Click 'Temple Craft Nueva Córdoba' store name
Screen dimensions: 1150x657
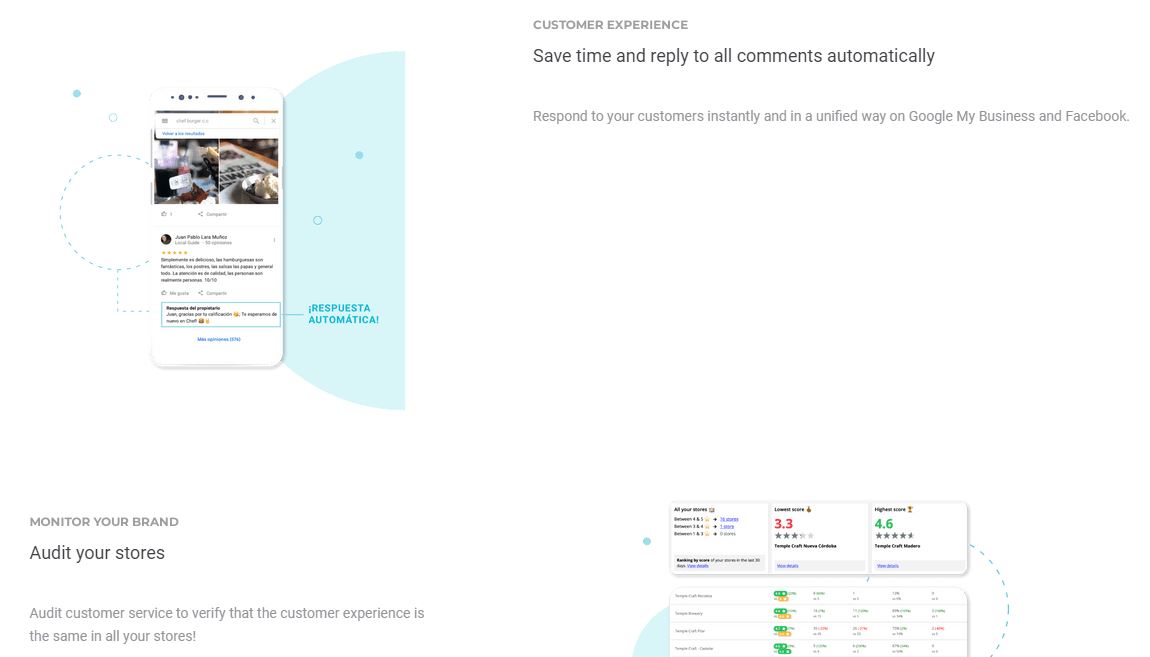tap(805, 546)
